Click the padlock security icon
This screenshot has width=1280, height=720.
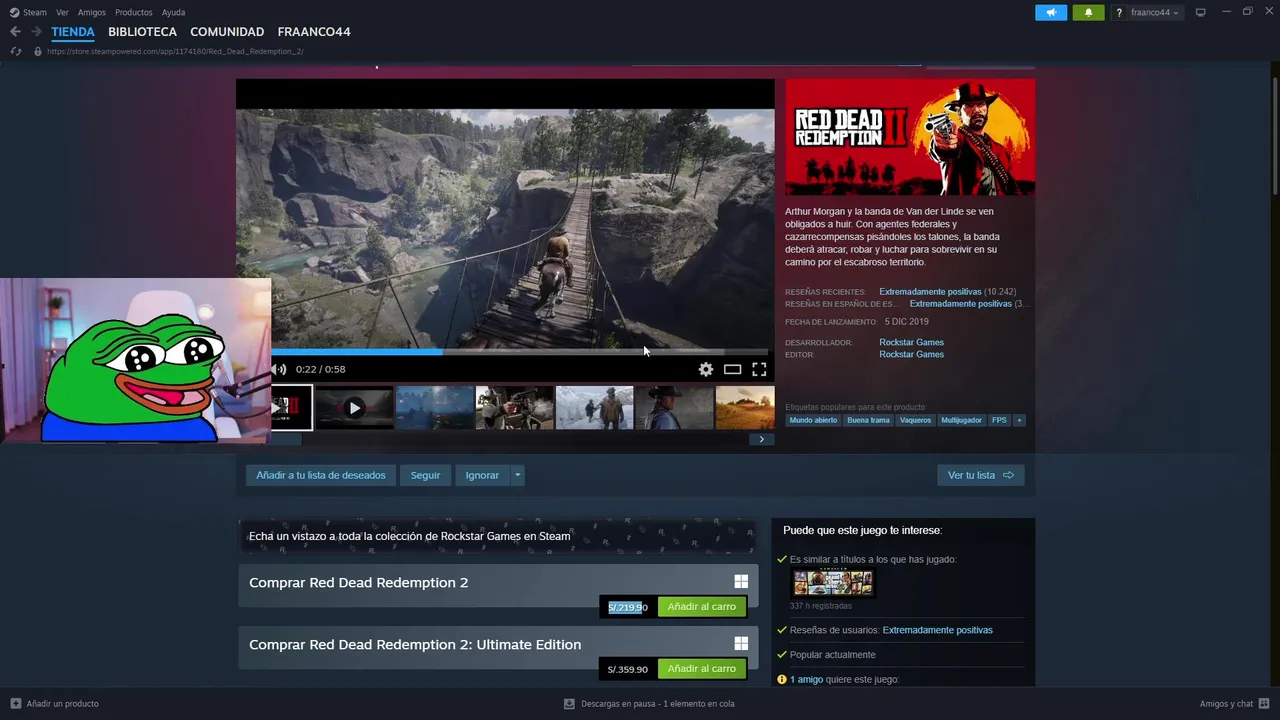click(x=38, y=51)
